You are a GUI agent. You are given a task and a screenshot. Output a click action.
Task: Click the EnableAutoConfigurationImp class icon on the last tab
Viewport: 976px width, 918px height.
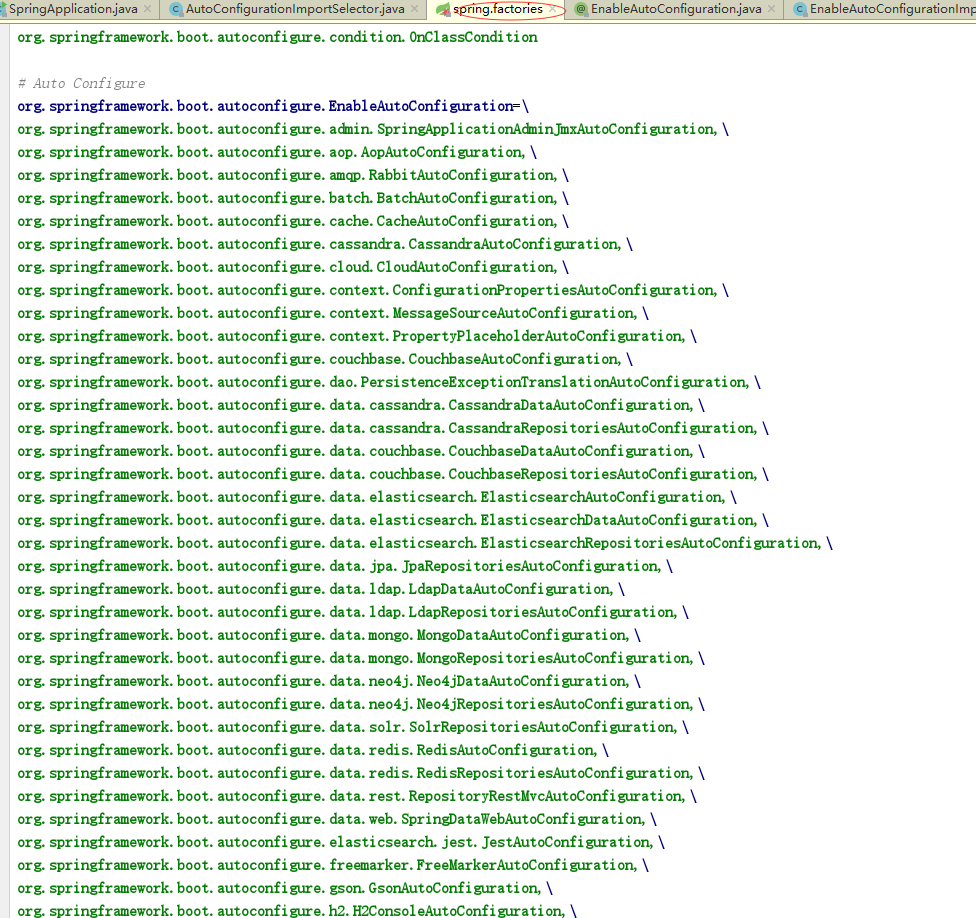pyautogui.click(x=800, y=9)
